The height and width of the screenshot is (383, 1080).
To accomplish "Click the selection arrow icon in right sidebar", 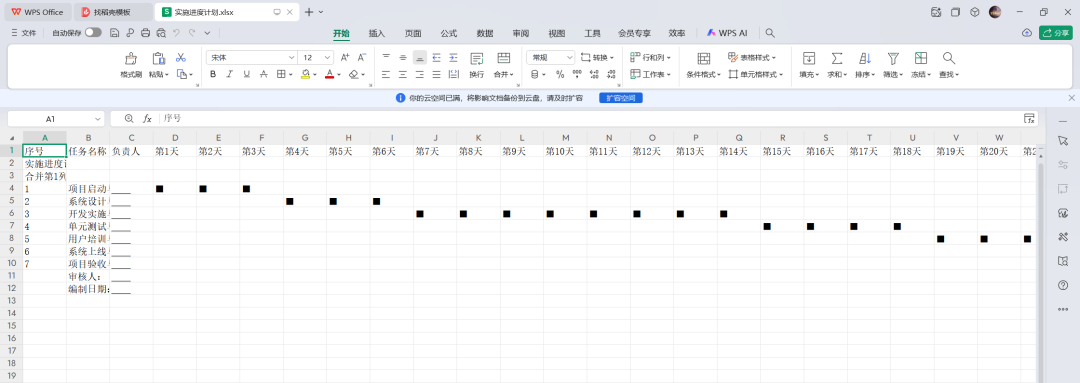I will click(1063, 140).
